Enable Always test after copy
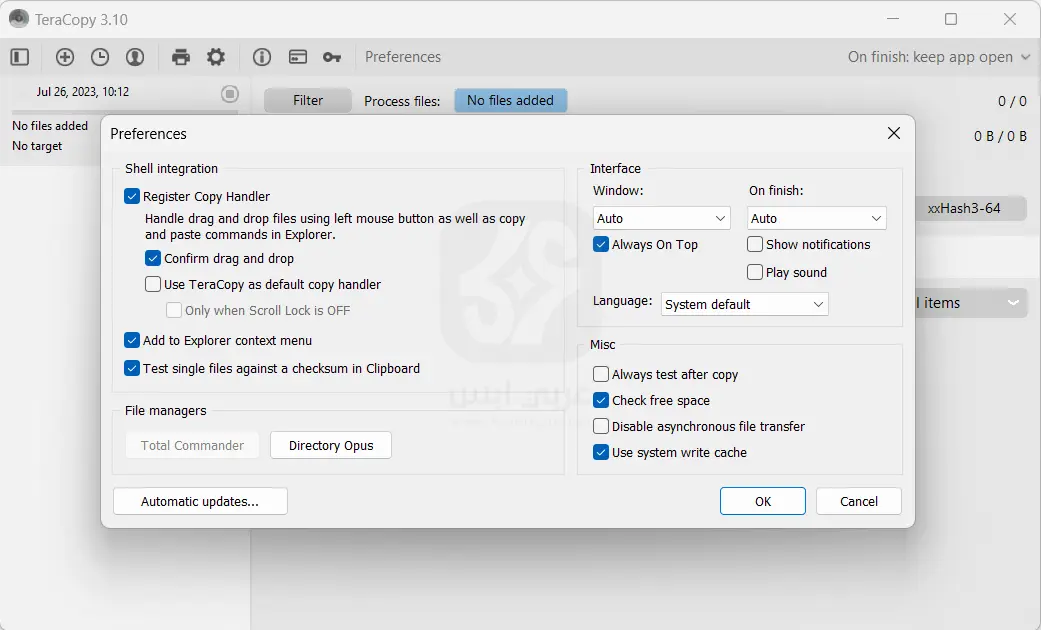Screen dimensions: 1041x630 (x=601, y=375)
